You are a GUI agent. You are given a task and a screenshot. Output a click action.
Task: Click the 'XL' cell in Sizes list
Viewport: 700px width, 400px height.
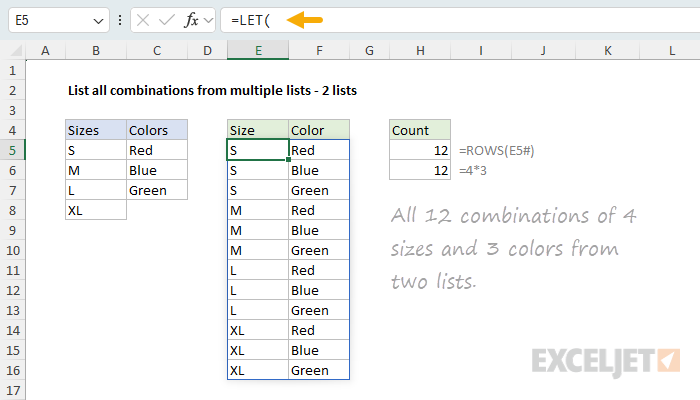coord(96,210)
